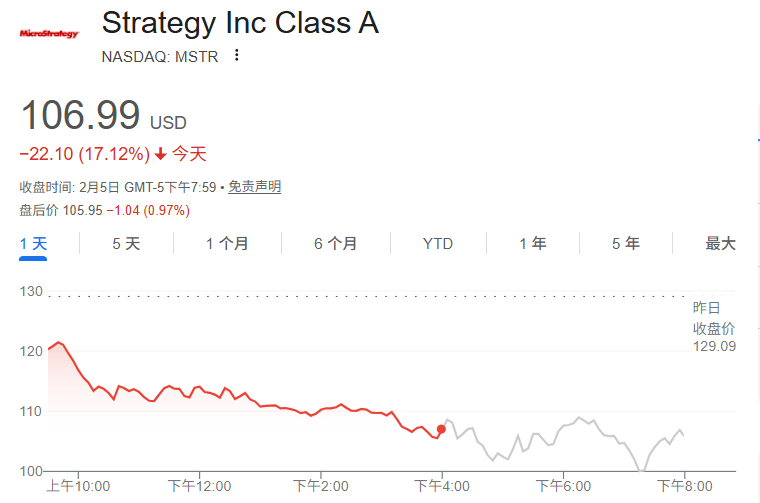Open the 免责声明 link
760x503 pixels.
[x=254, y=187]
